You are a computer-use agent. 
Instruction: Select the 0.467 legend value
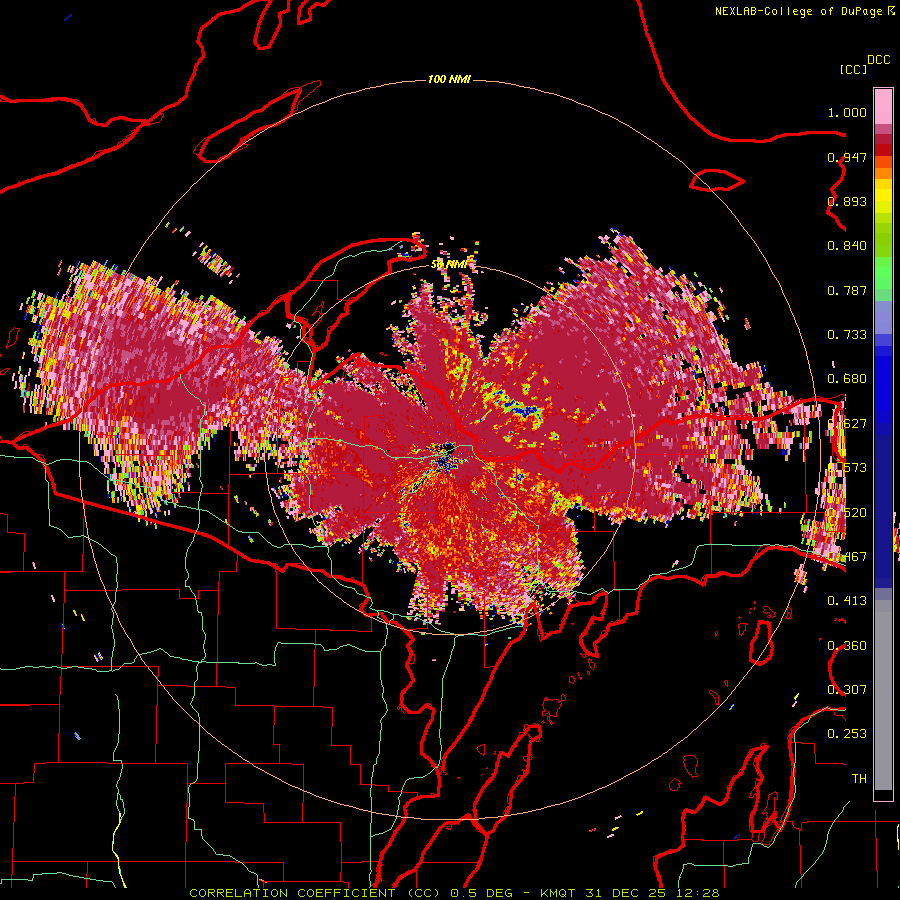click(847, 557)
